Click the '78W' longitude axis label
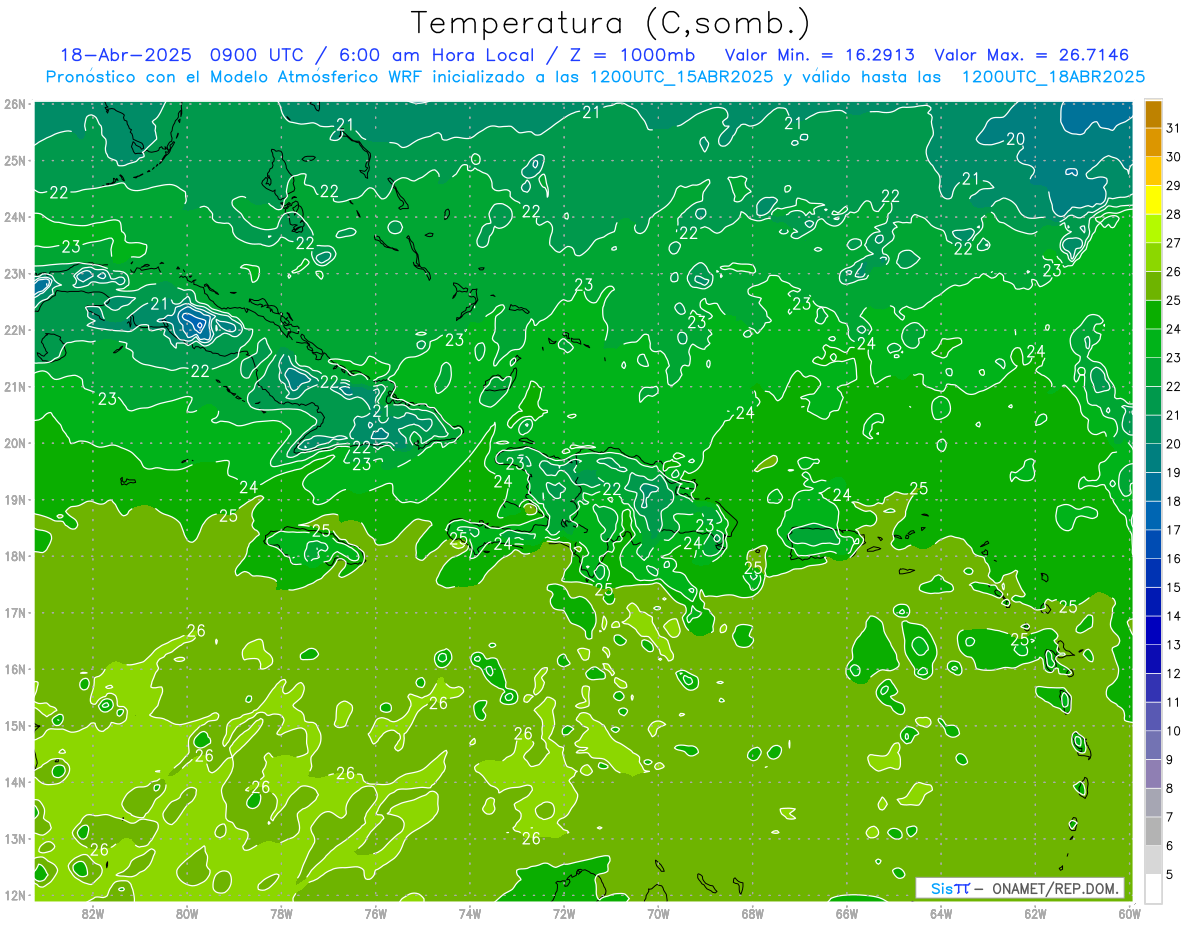 [281, 912]
